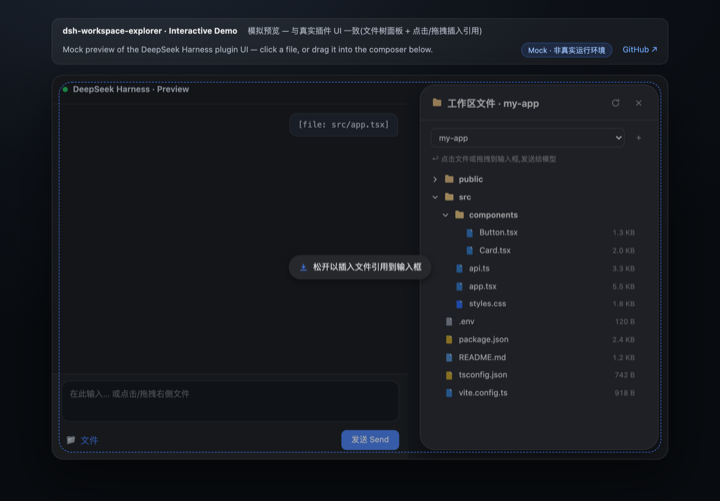Click the src folder icon

(449, 197)
